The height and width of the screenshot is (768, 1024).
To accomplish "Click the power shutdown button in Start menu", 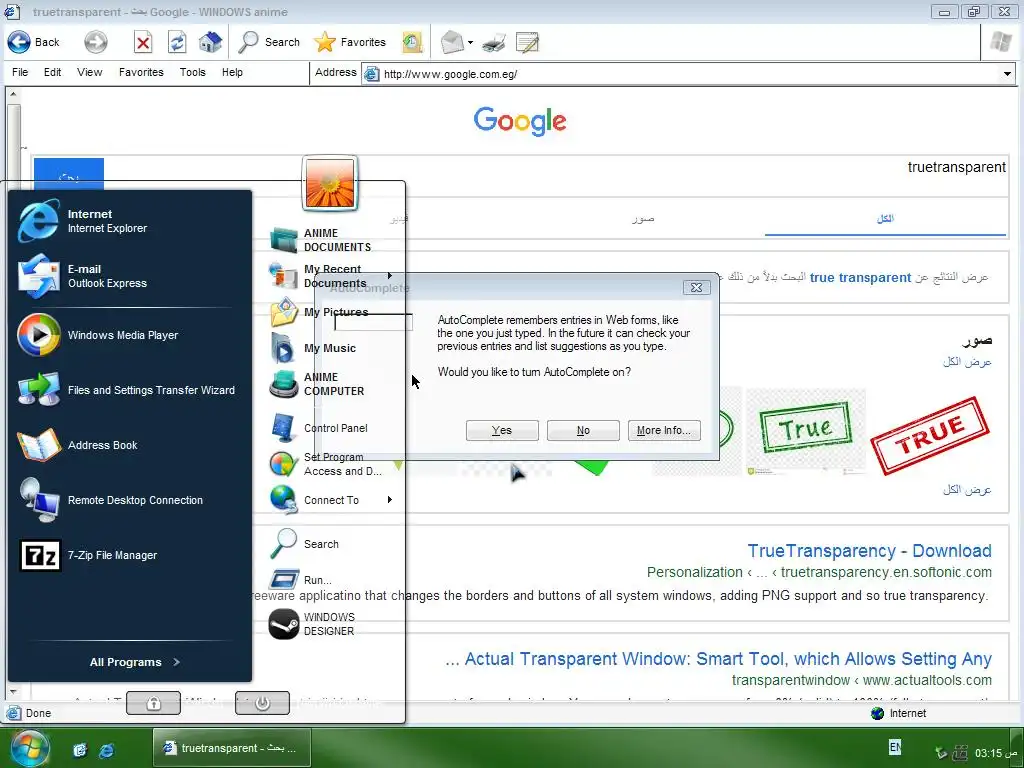I will (x=262, y=703).
